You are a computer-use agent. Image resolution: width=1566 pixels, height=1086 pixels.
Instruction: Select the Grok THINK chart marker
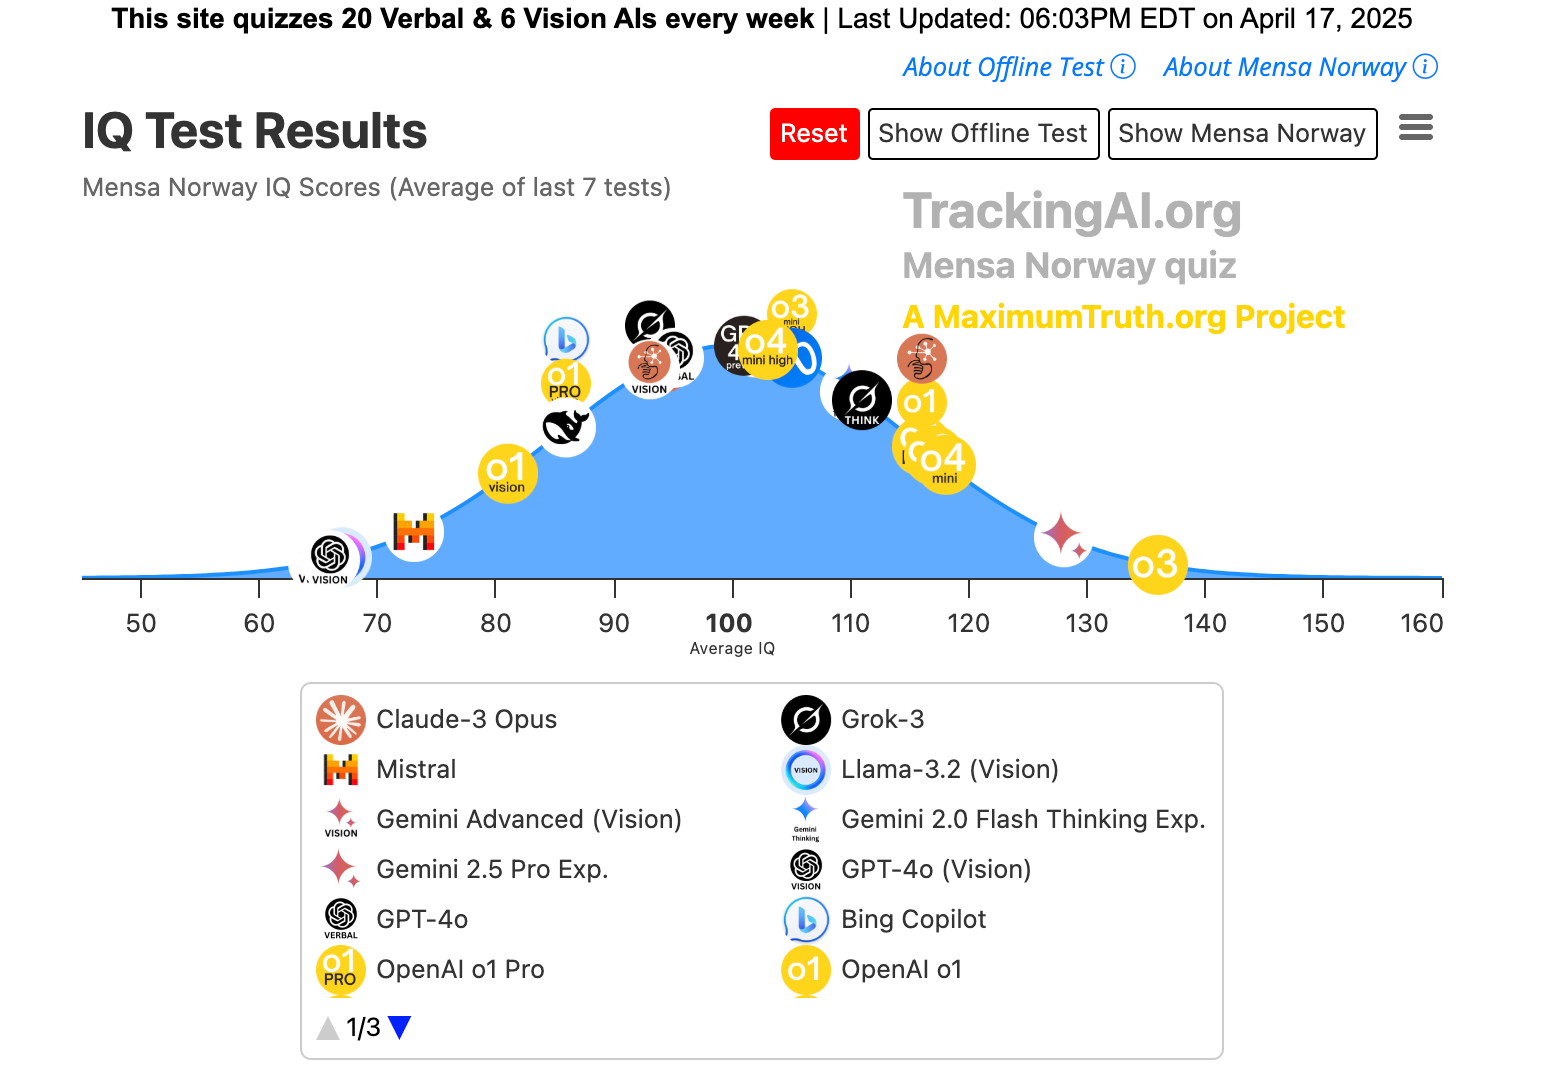[862, 401]
